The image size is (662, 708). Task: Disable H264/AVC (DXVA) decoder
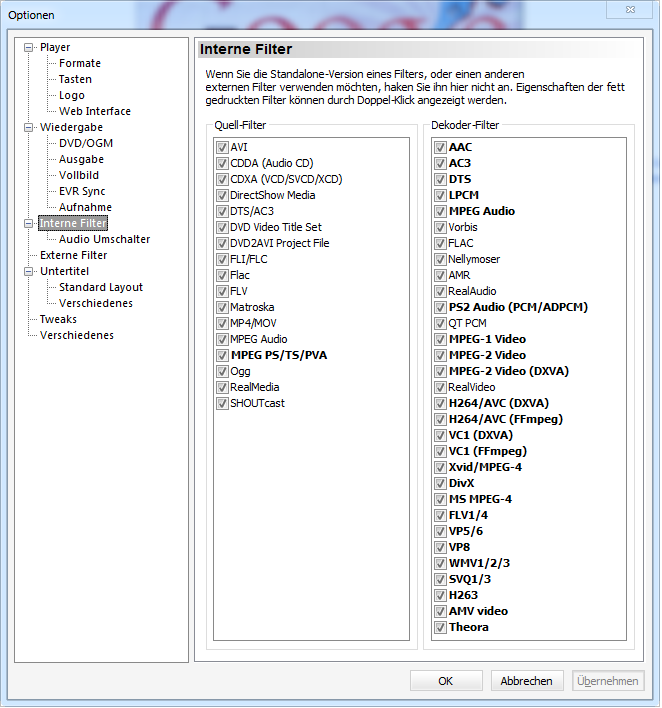point(440,403)
